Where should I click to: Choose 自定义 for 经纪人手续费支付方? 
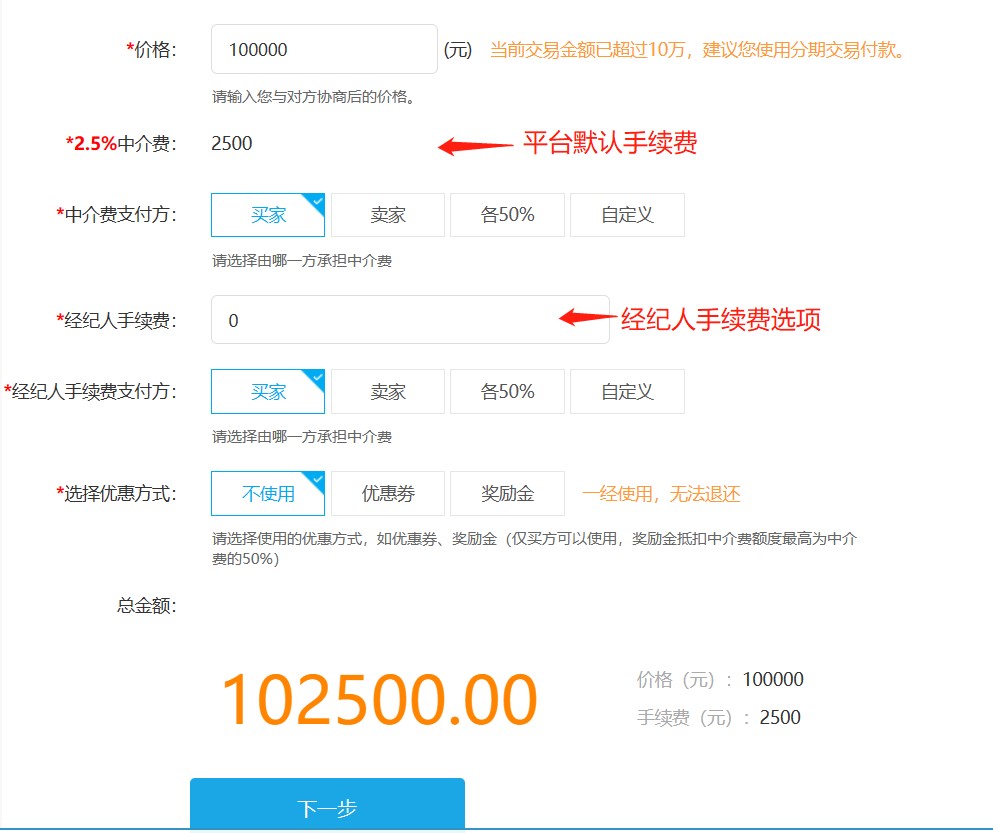click(x=627, y=392)
